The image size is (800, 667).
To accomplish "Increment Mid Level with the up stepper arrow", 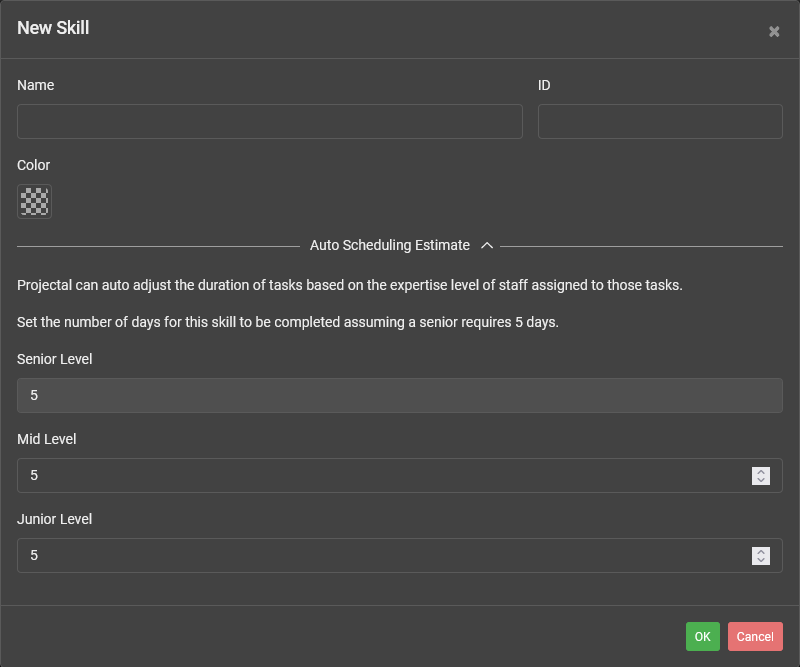I will (761, 470).
